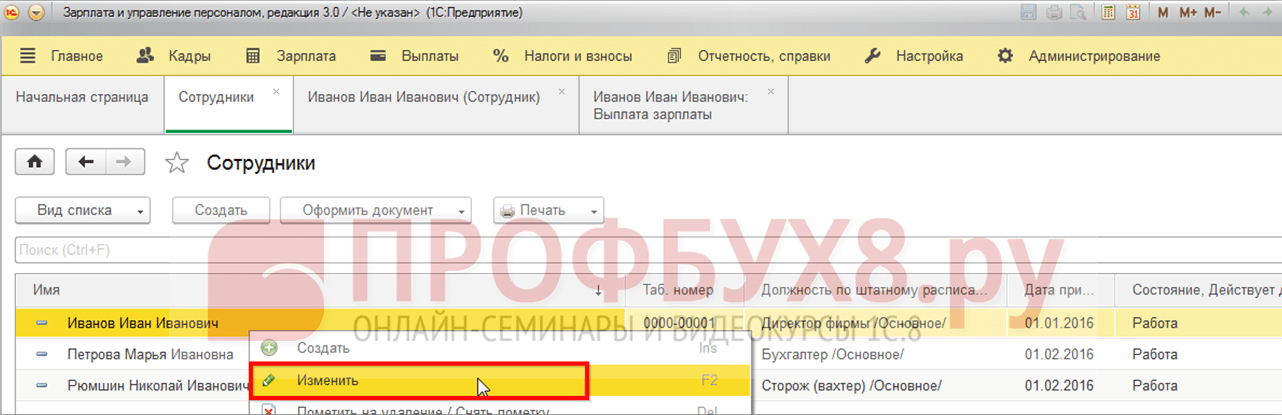Open the Вид списка dropdown
The image size is (1282, 415).
[x=83, y=210]
